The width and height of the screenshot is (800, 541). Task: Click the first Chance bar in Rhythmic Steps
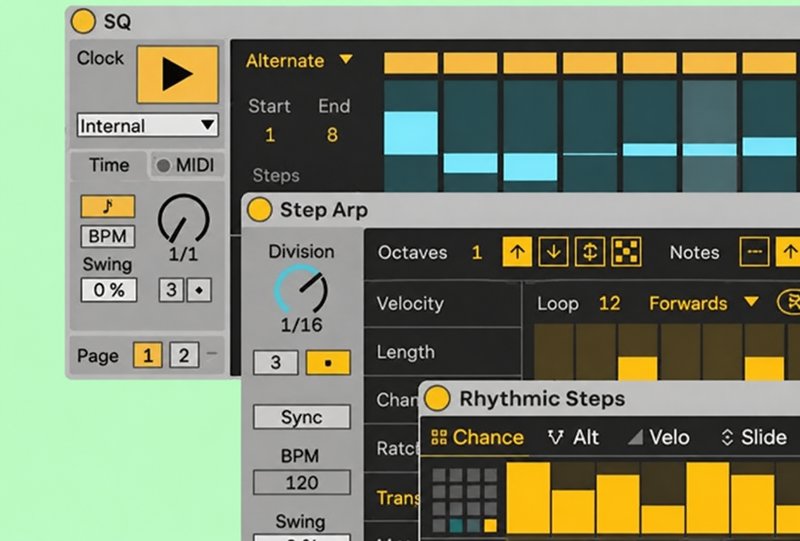(x=528, y=498)
